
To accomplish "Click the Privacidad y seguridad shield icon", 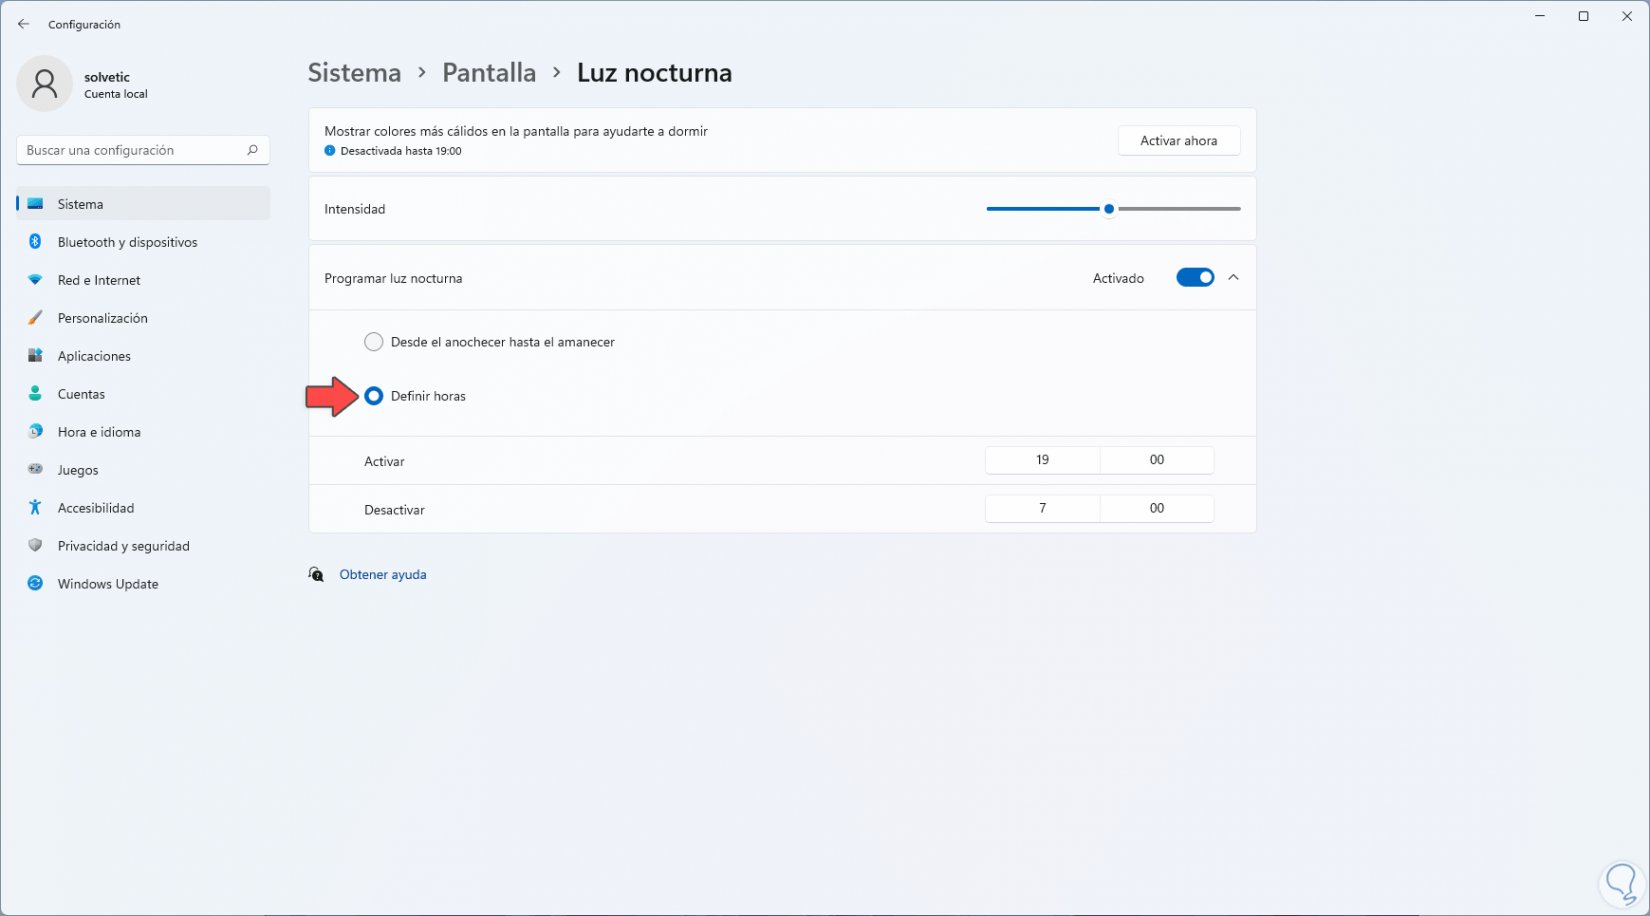I will click(x=35, y=546).
